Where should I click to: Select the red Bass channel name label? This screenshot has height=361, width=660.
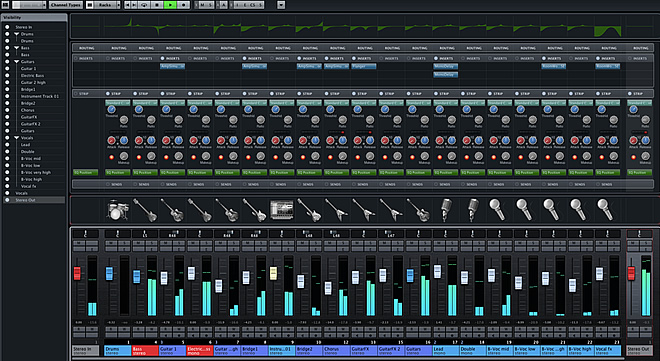tap(145, 350)
